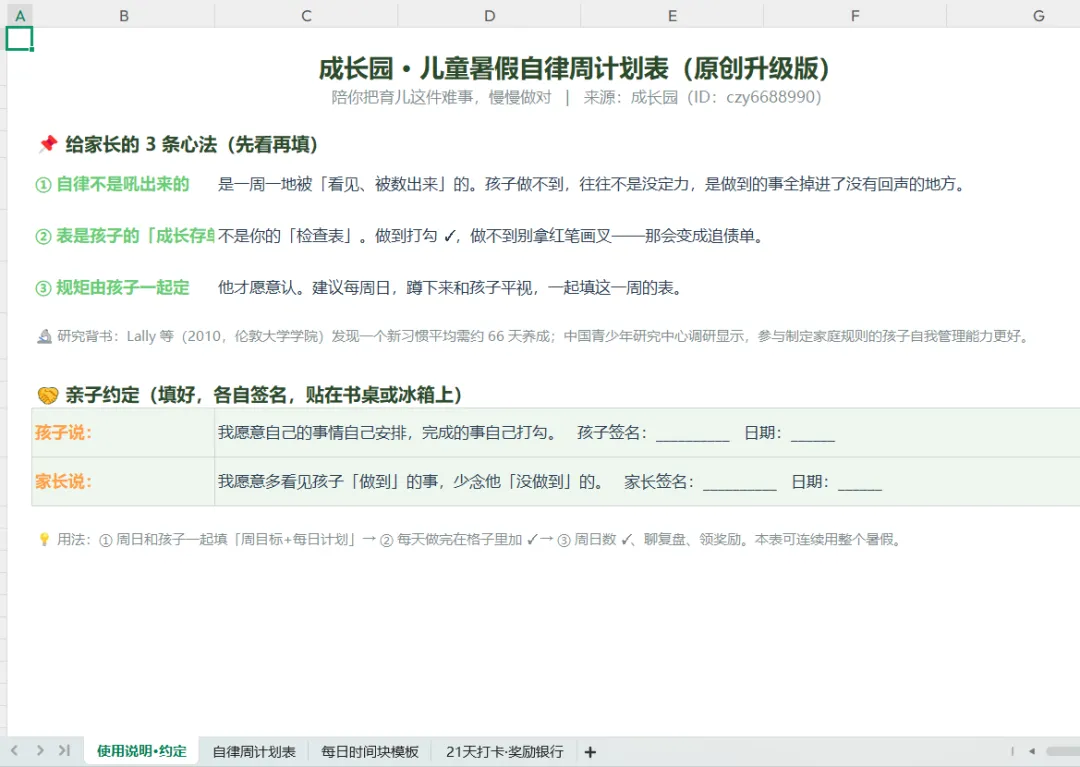Viewport: 1080px width, 767px height.
Task: Click the cell with 孩子签名 line
Action: [647, 432]
